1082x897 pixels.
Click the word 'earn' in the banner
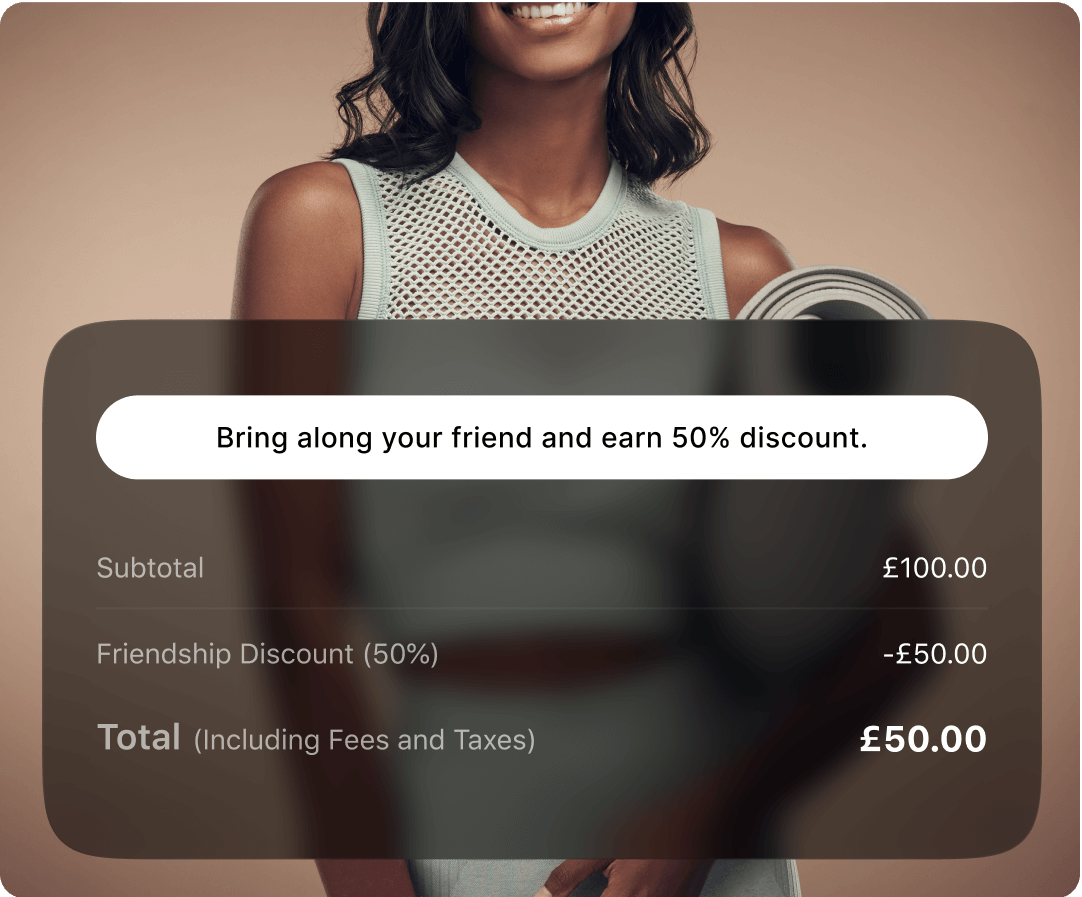(631, 437)
